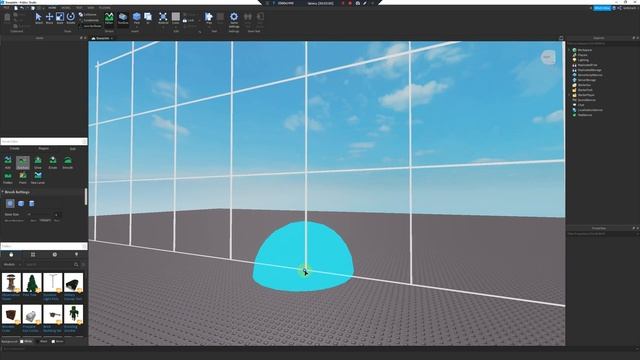Click the Color swatch in ribbon

176,16
